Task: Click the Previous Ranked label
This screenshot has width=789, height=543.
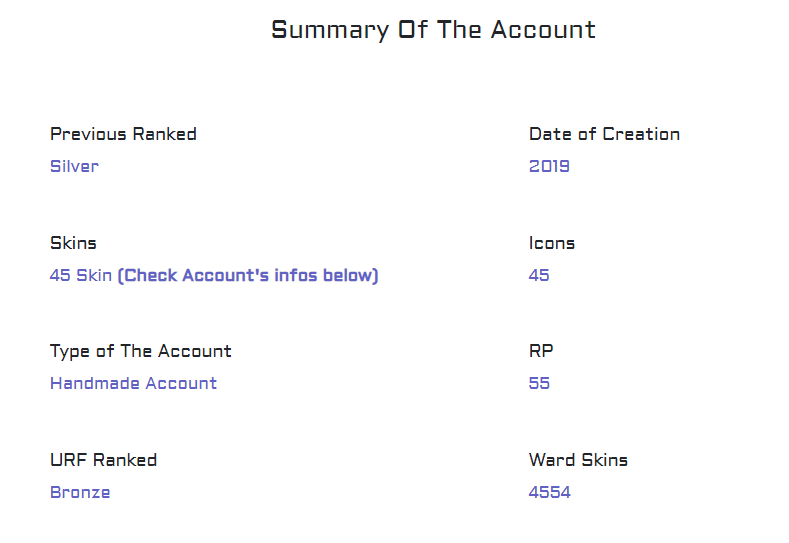Action: [123, 134]
